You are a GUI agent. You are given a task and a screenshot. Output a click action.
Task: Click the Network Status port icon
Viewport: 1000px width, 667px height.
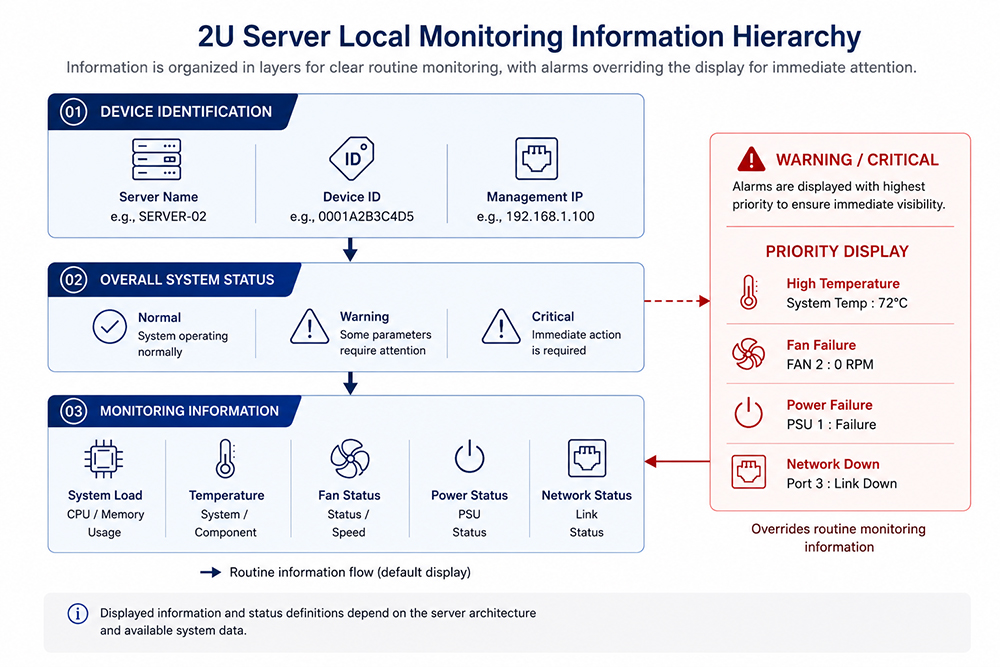tap(587, 458)
